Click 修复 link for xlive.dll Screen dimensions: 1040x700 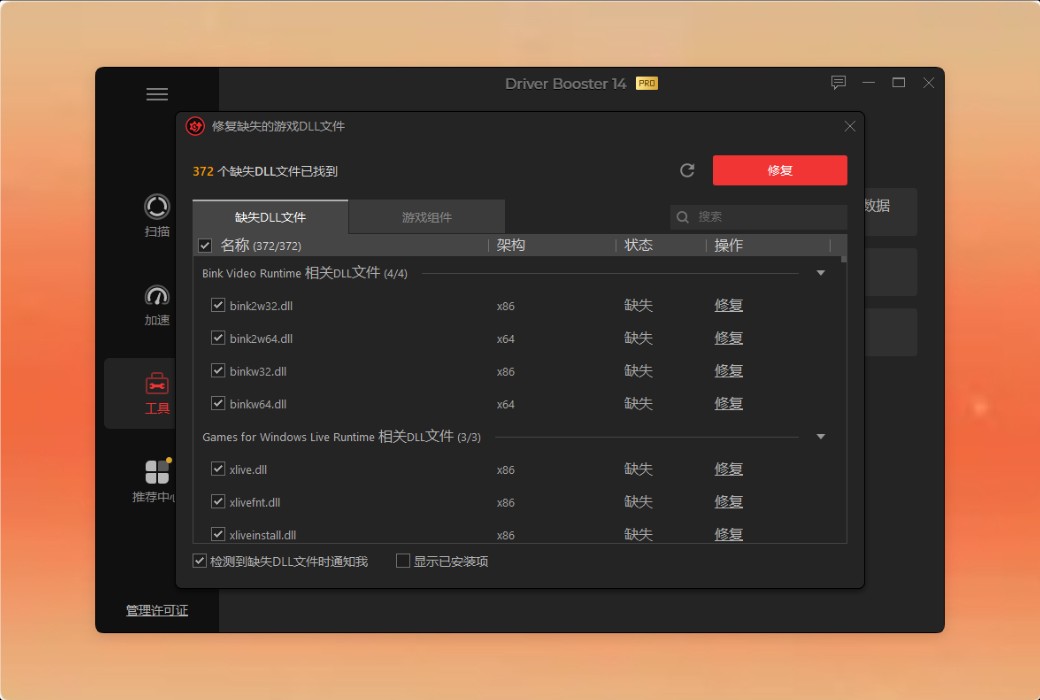coord(728,468)
